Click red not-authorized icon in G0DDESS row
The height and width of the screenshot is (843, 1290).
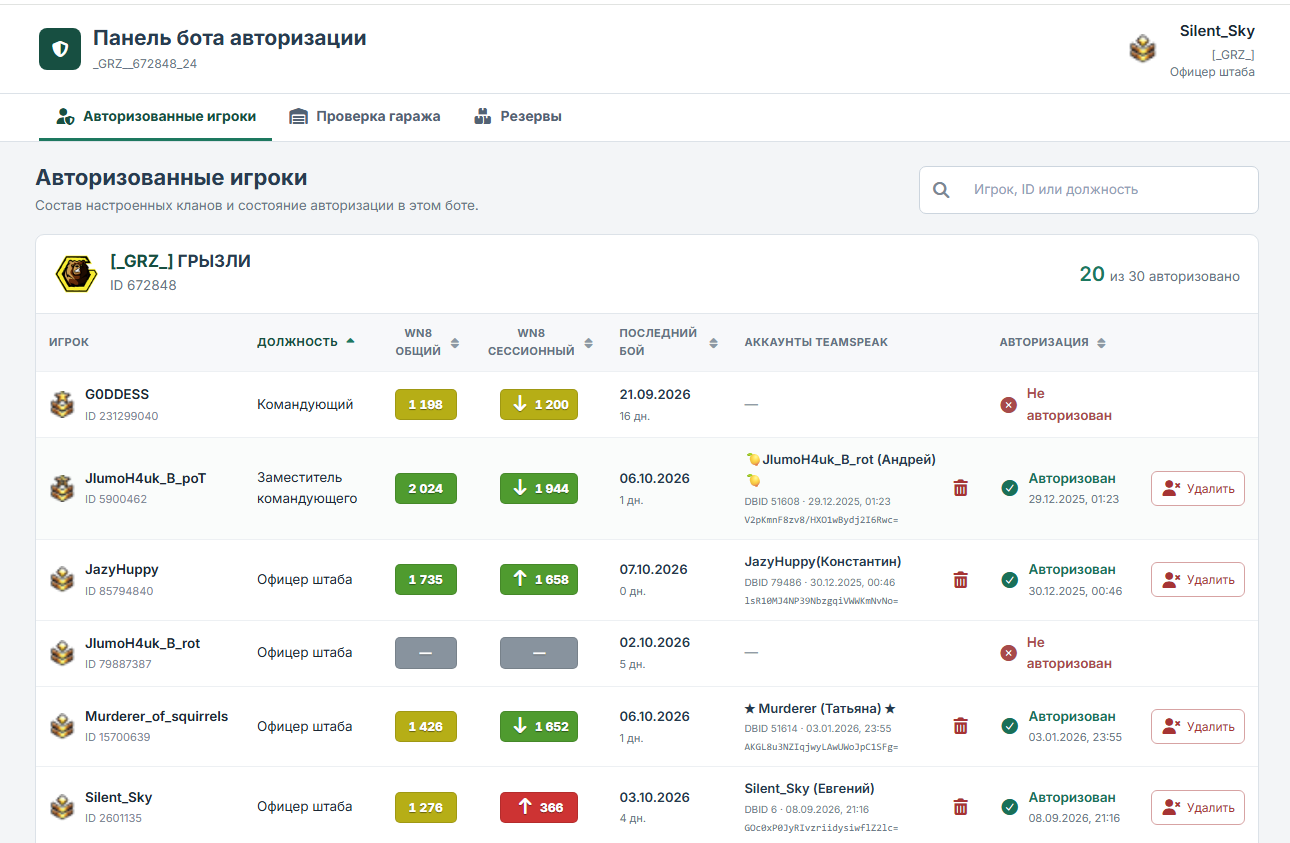pos(1009,405)
